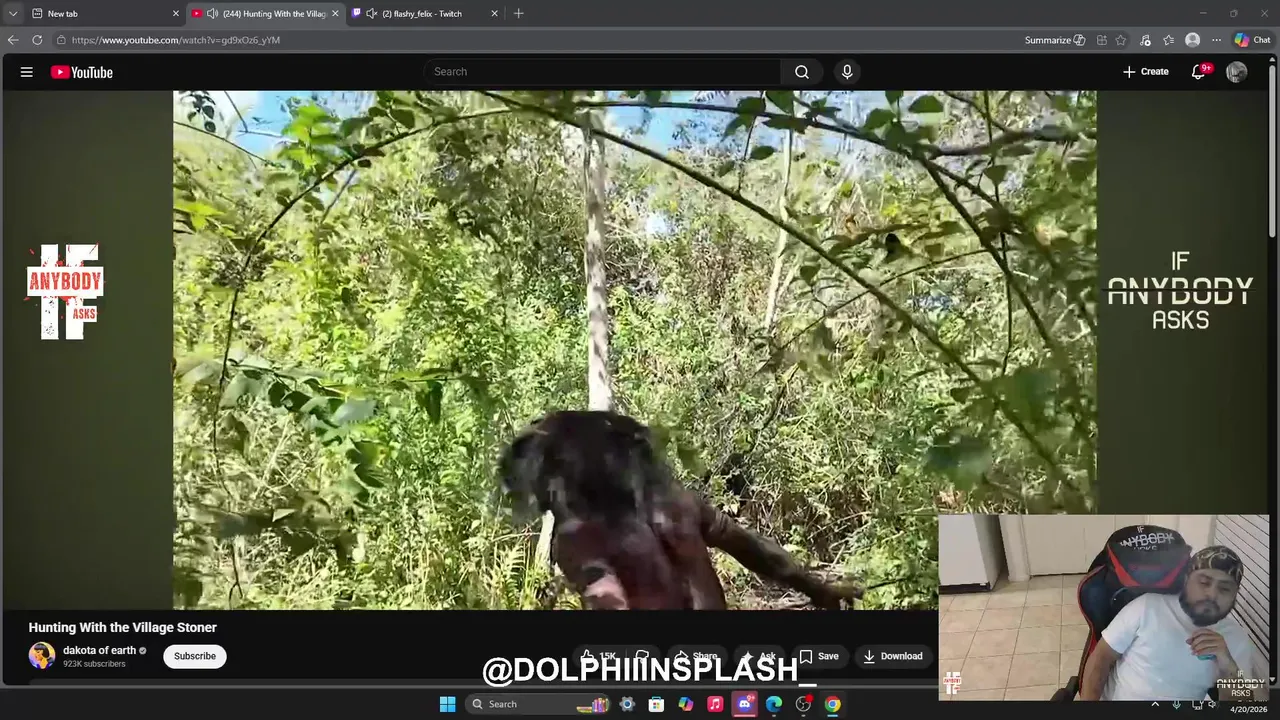This screenshot has width=1280, height=720.
Task: Subscribe to dakota of earth
Action: click(x=195, y=656)
